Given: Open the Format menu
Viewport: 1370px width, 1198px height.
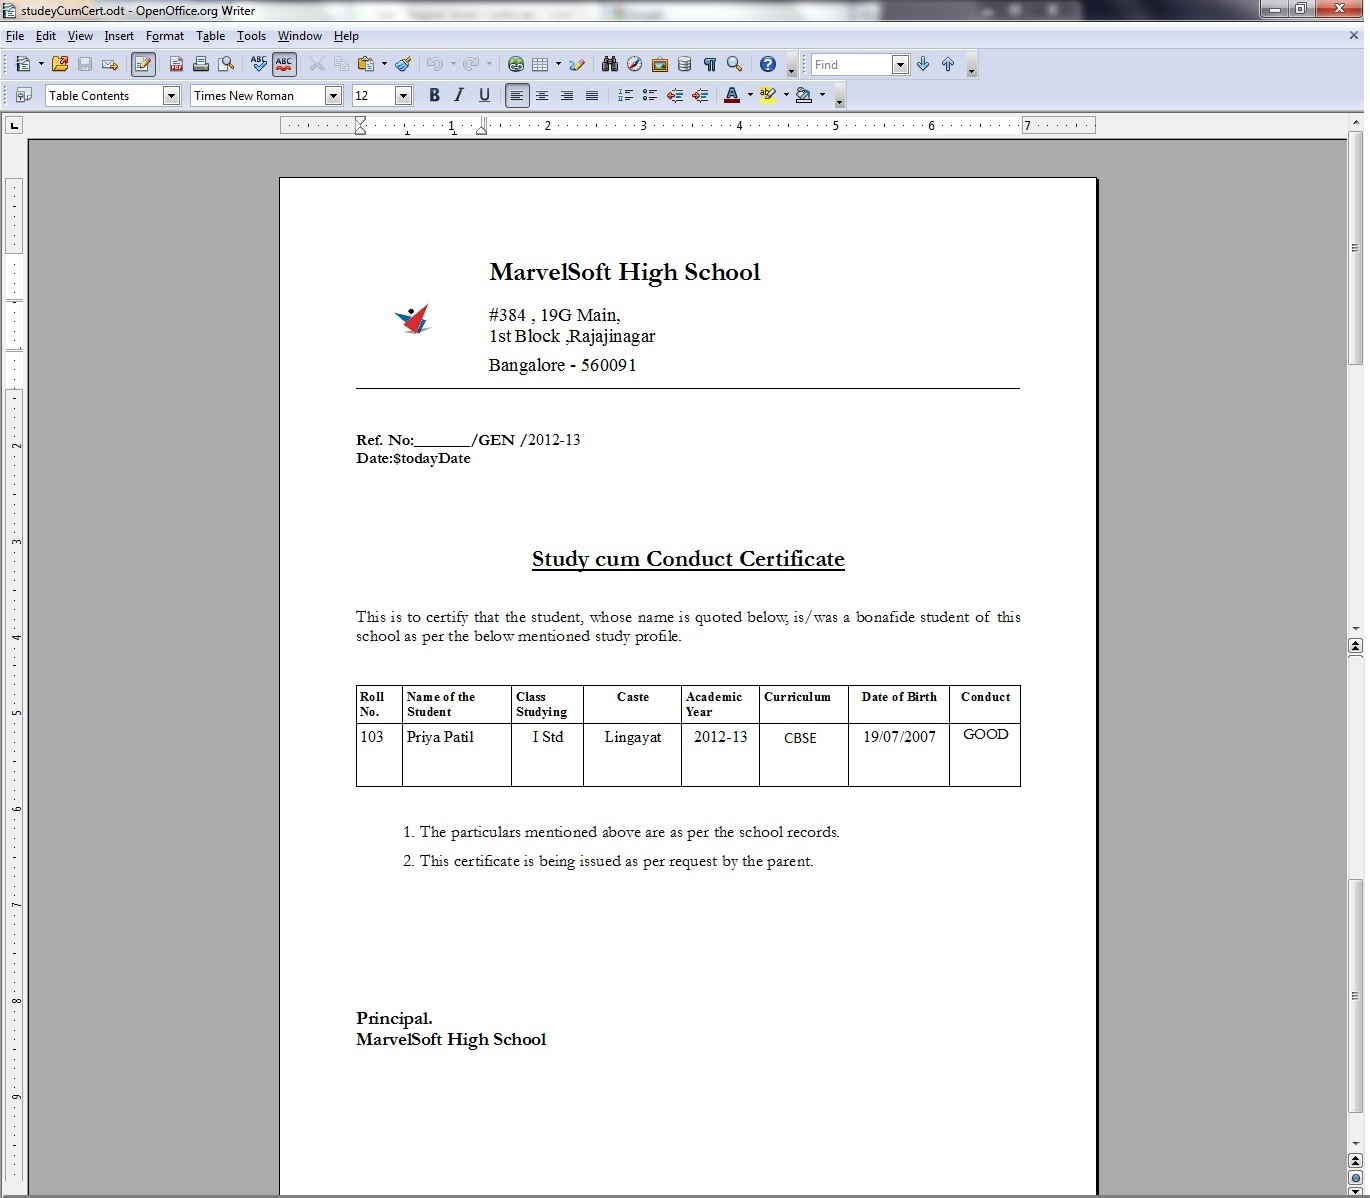Looking at the screenshot, I should click(164, 36).
